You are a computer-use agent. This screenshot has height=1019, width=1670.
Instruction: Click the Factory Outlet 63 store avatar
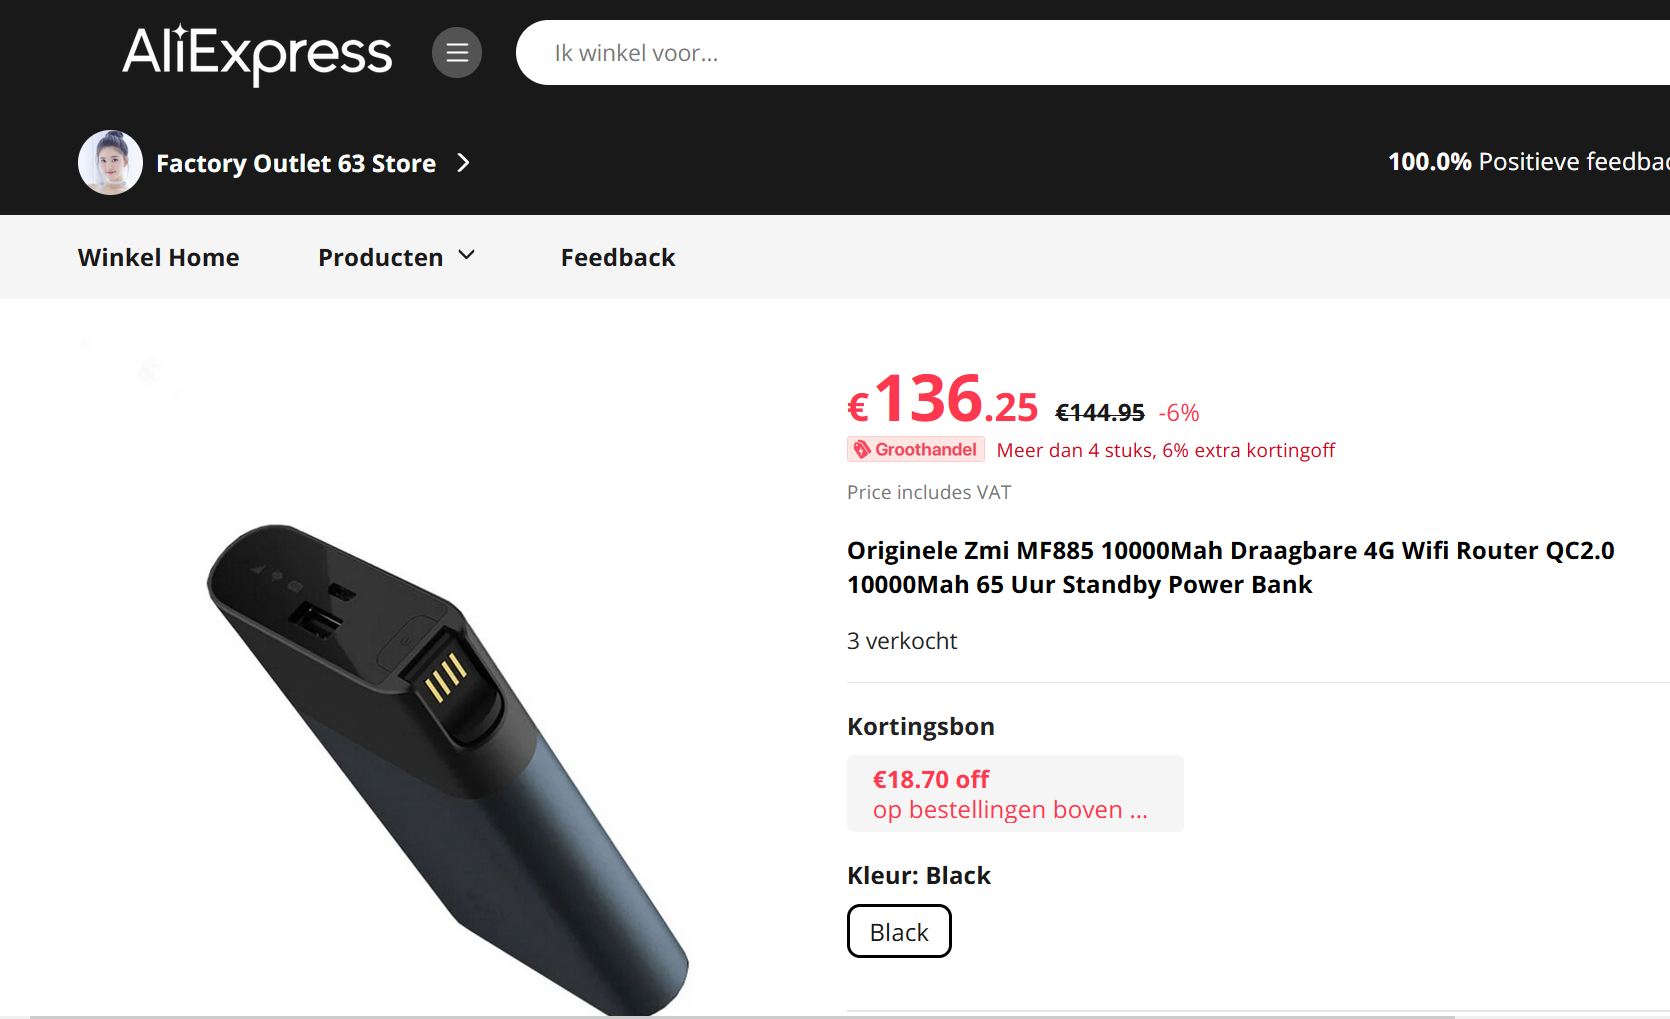(x=111, y=162)
